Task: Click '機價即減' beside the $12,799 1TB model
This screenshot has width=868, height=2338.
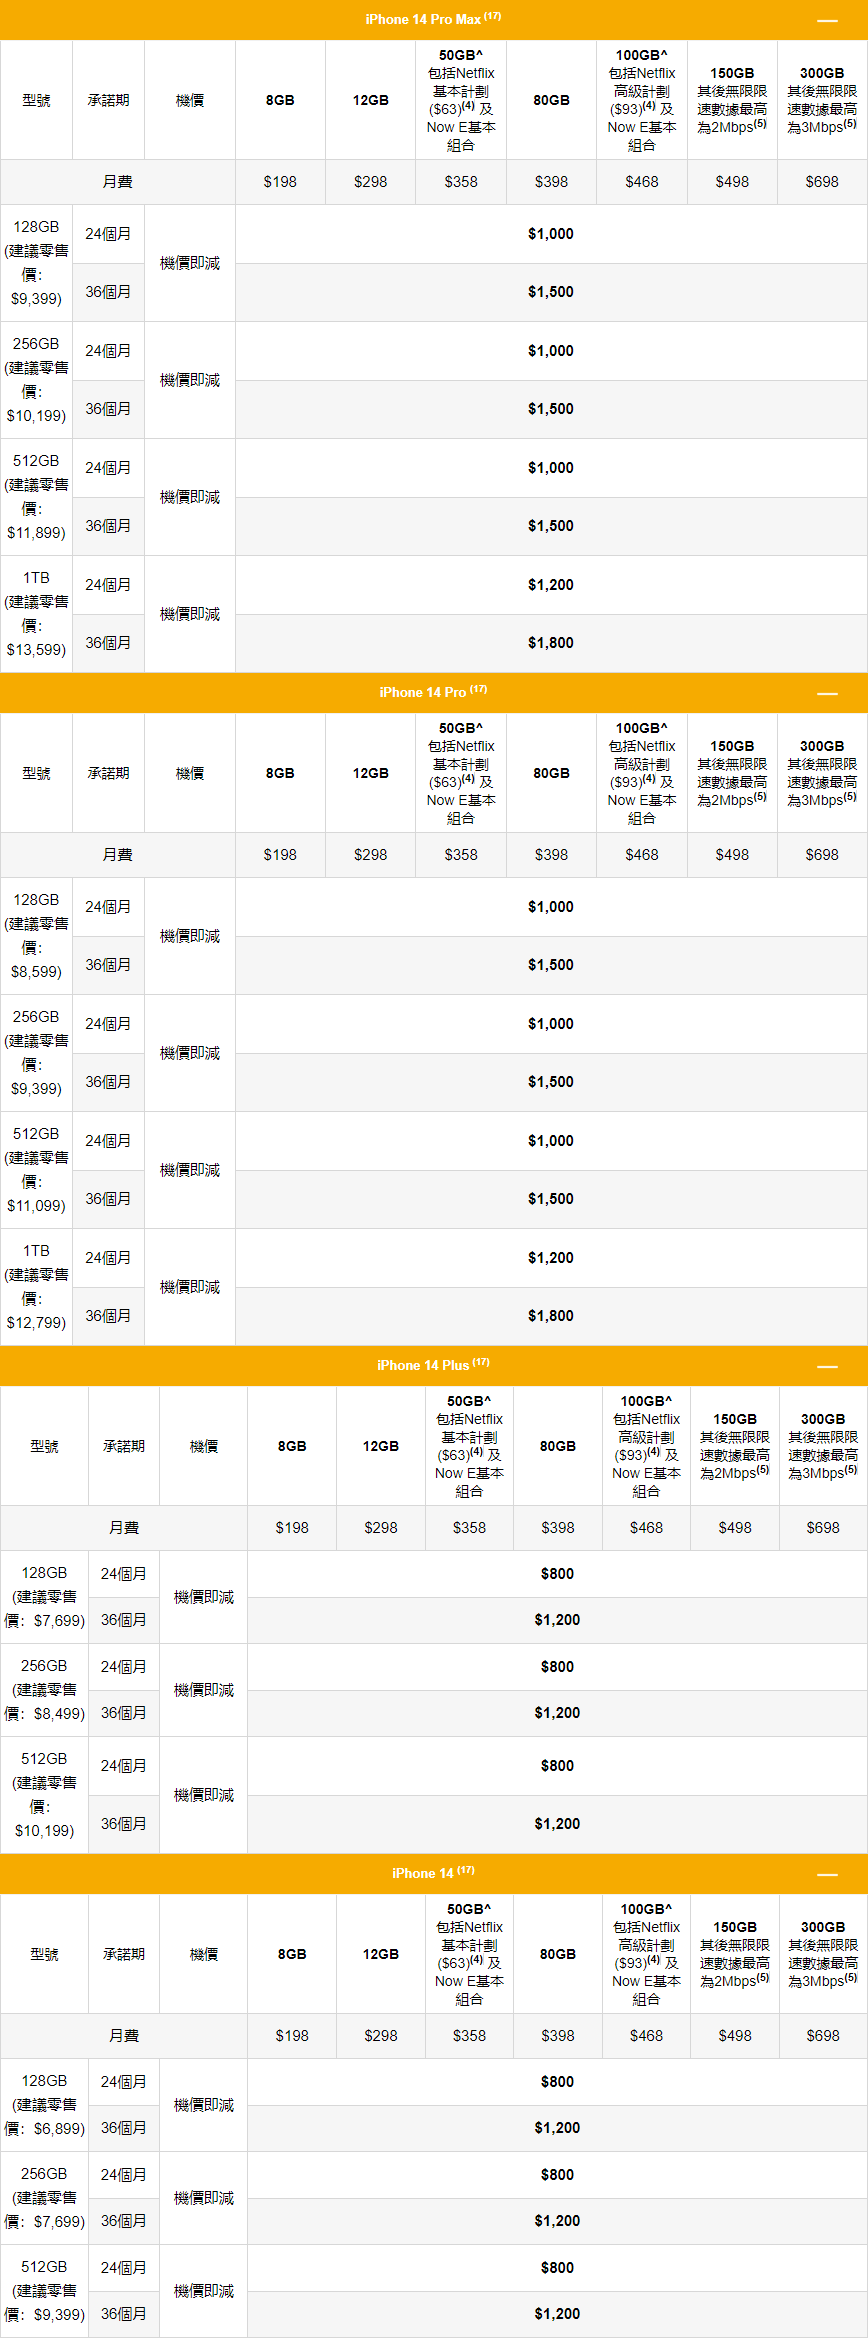Action: point(190,1287)
